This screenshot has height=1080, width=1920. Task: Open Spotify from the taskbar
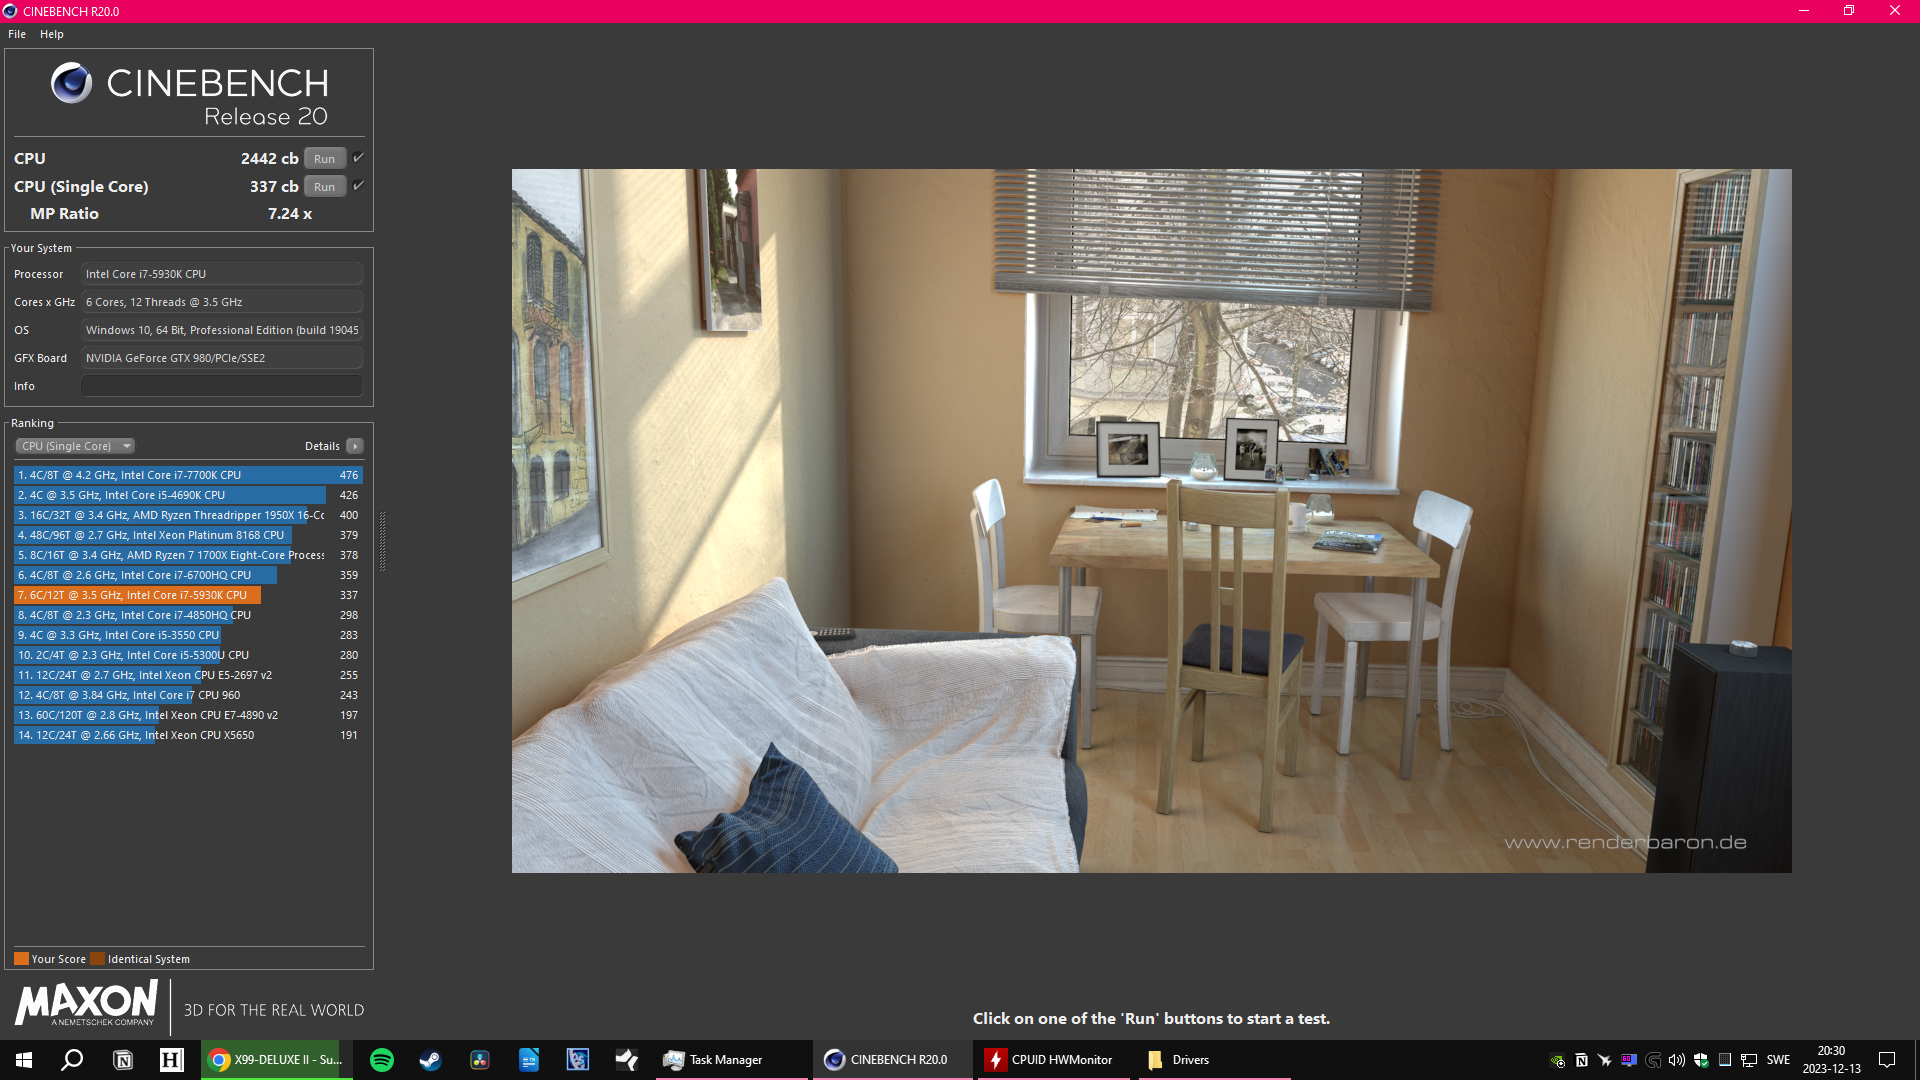(381, 1060)
